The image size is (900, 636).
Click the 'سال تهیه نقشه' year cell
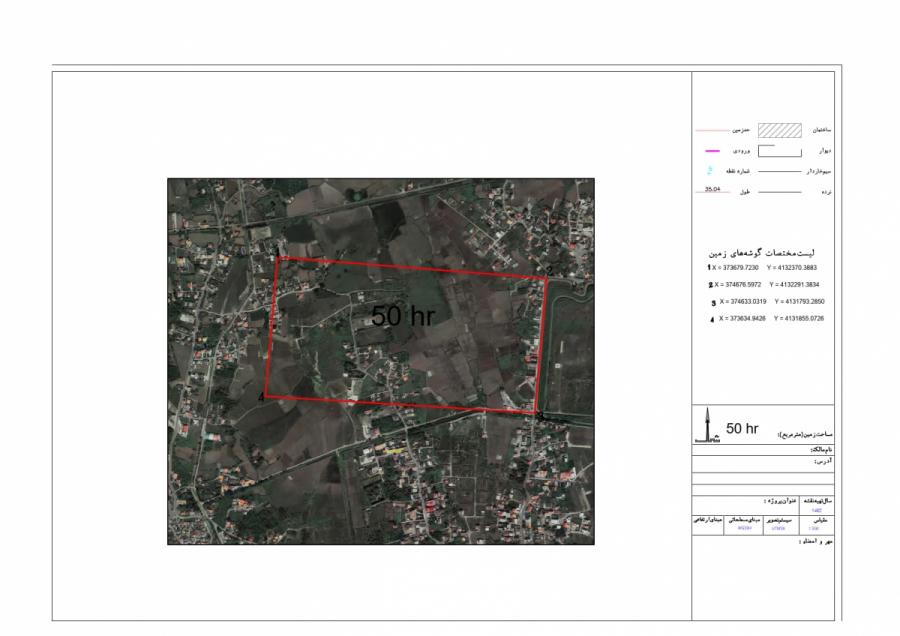click(816, 504)
